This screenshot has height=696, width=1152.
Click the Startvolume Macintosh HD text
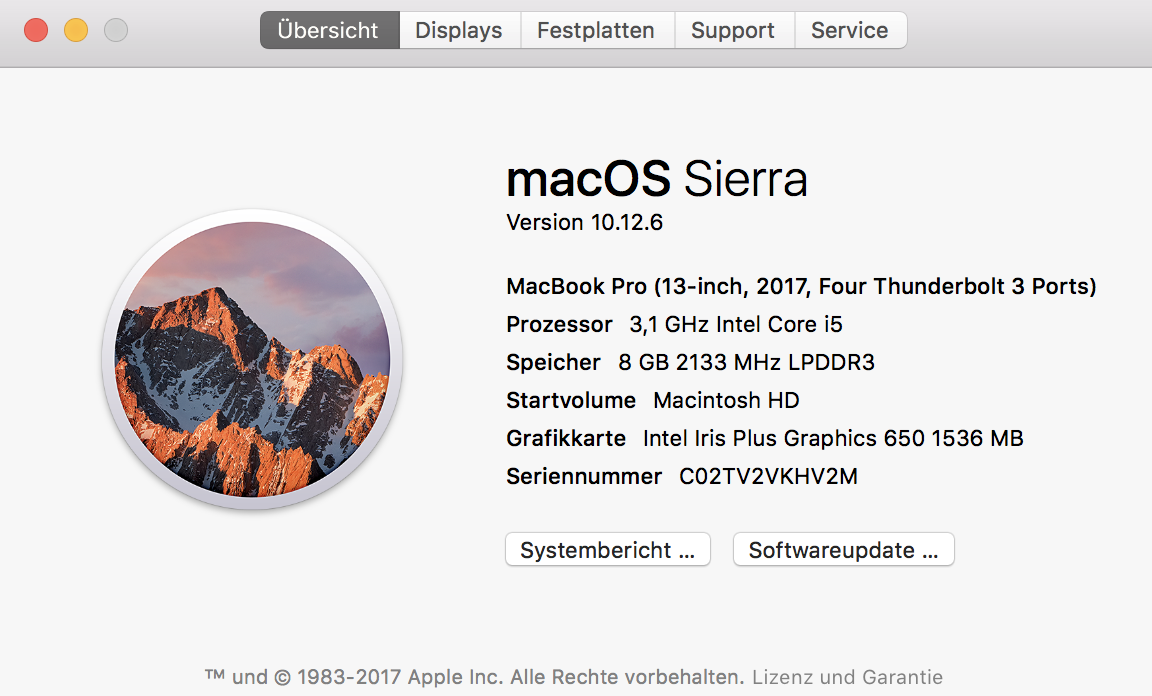coord(726,400)
